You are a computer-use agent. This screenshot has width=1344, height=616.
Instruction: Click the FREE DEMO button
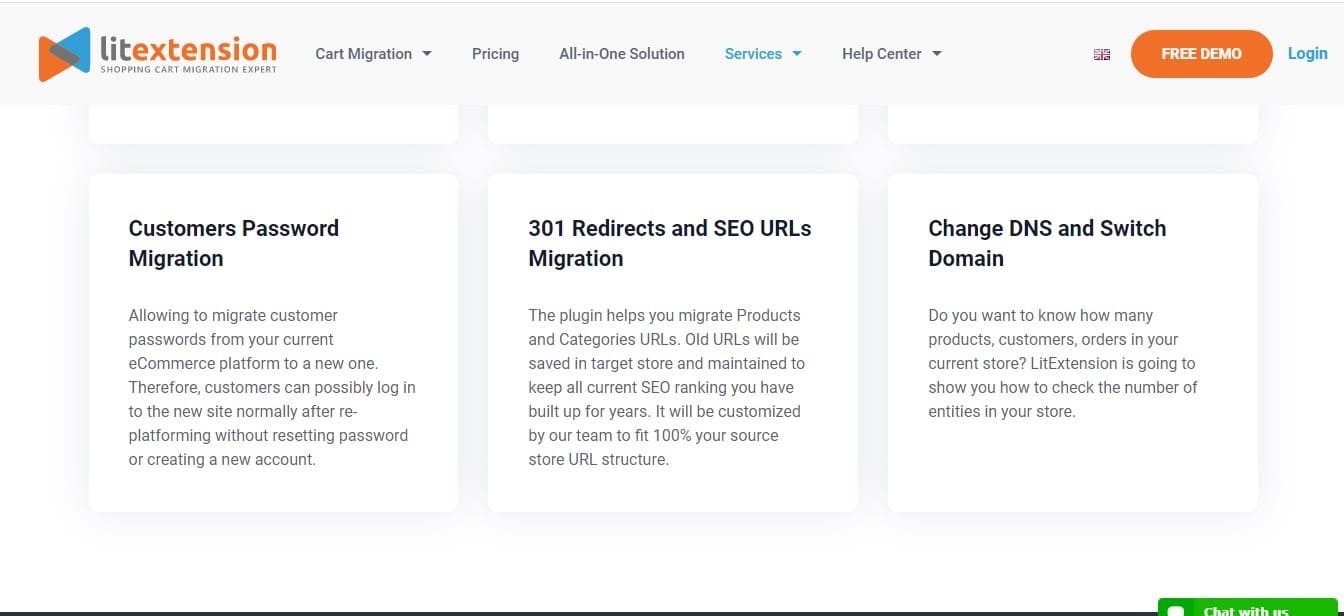pyautogui.click(x=1201, y=54)
